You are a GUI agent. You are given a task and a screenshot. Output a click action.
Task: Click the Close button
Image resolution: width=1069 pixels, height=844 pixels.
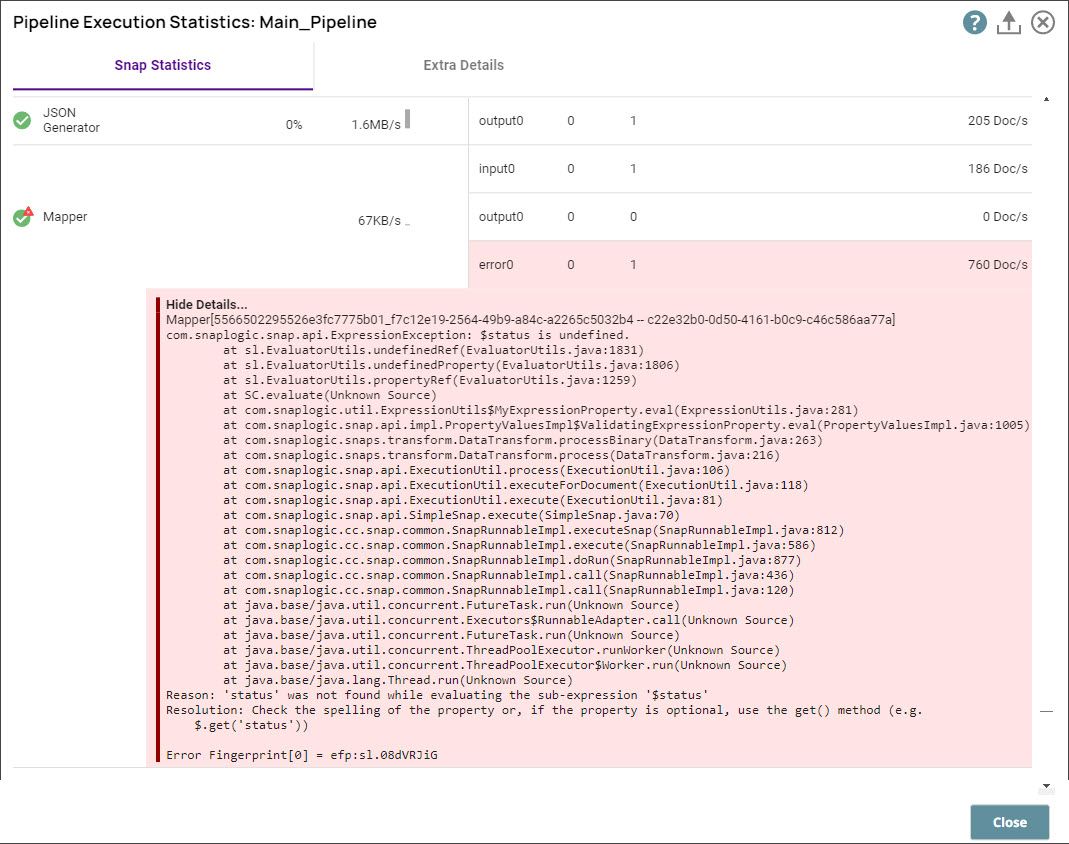1009,822
